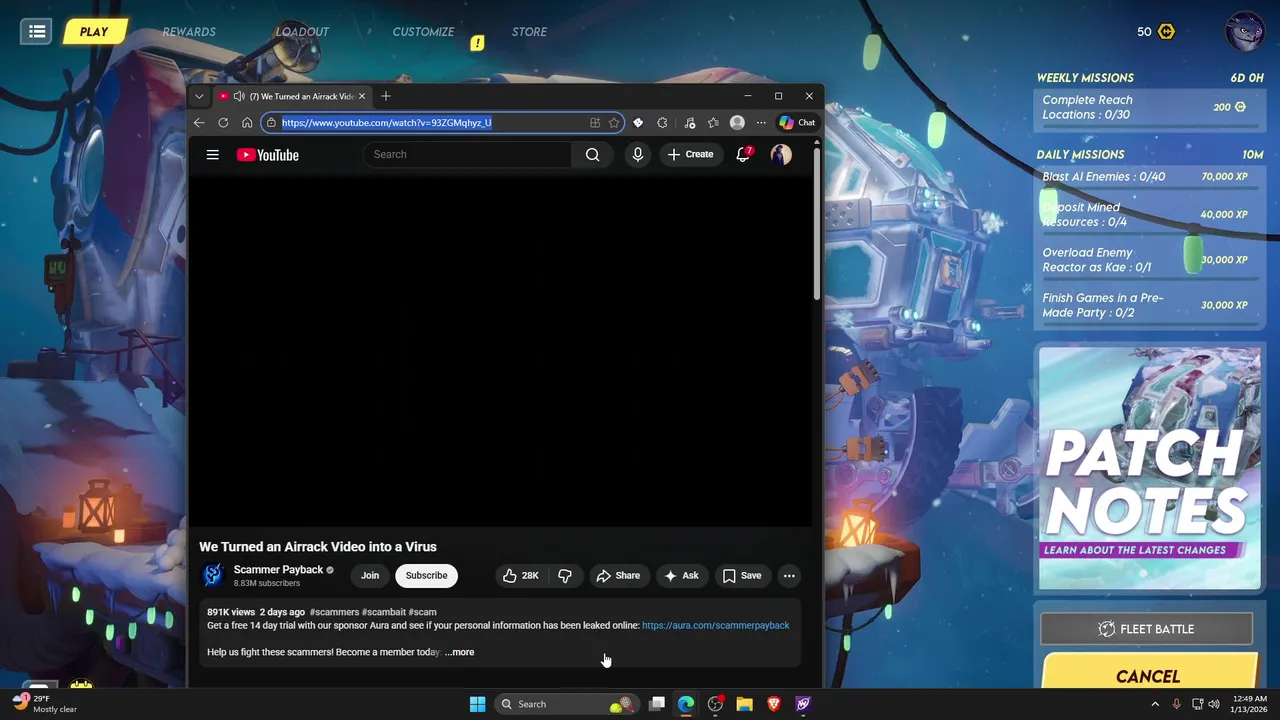1280x720 pixels.
Task: Click into the YouTube Search field
Action: point(468,154)
